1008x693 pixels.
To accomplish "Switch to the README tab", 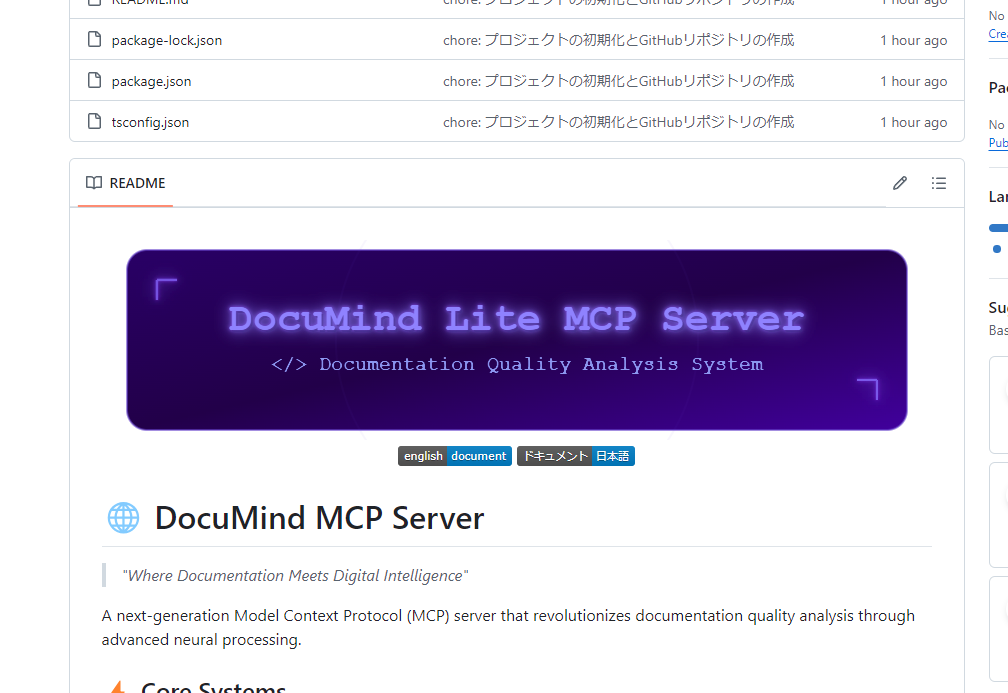I will click(x=126, y=183).
